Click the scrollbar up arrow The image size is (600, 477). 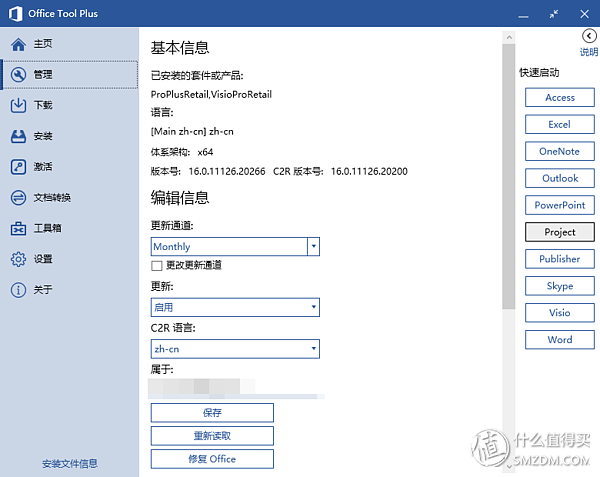pos(509,37)
